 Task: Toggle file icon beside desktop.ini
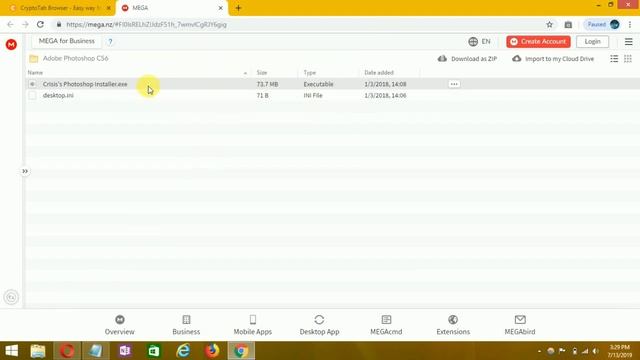click(32, 96)
